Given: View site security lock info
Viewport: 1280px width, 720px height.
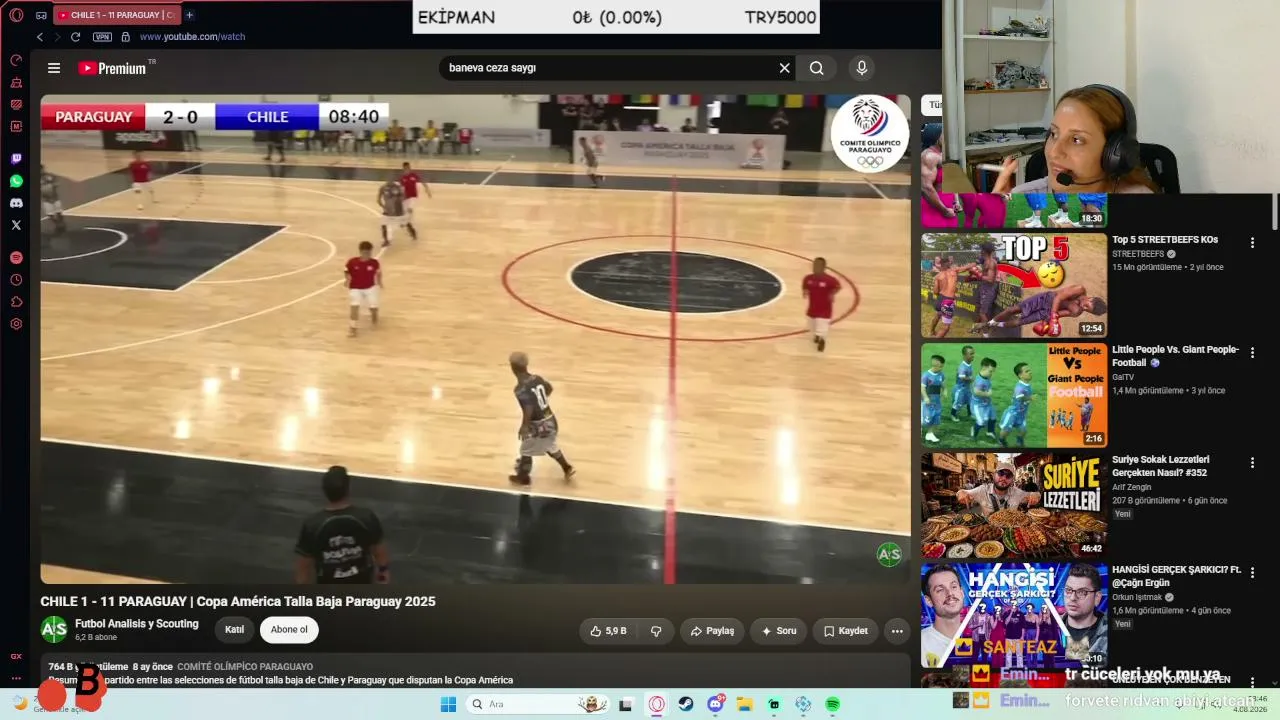Looking at the screenshot, I should [x=125, y=37].
